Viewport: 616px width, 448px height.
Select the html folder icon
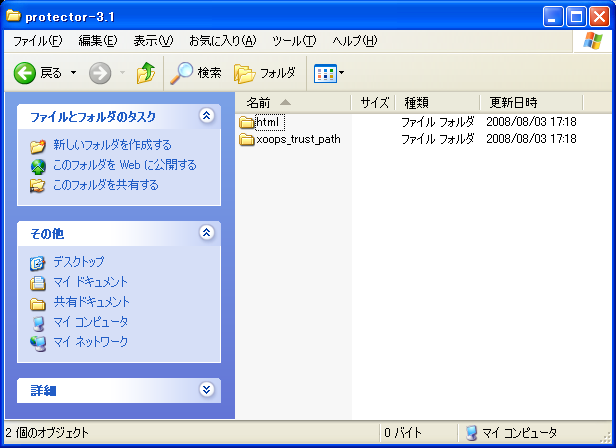247,123
